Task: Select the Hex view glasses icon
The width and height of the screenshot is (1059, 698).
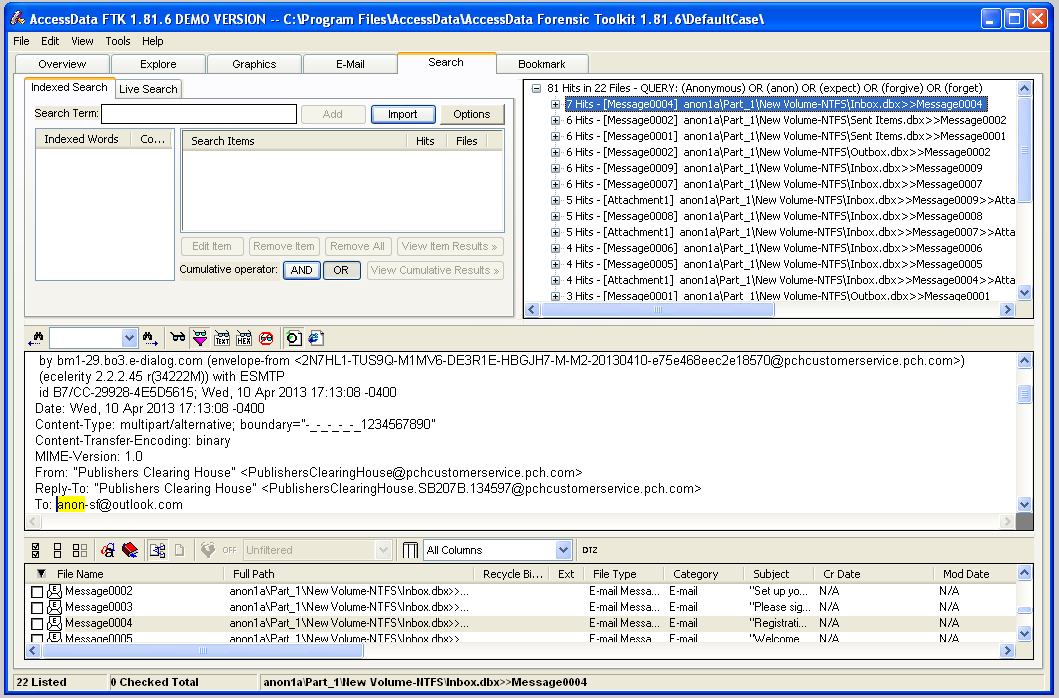Action: [x=244, y=338]
